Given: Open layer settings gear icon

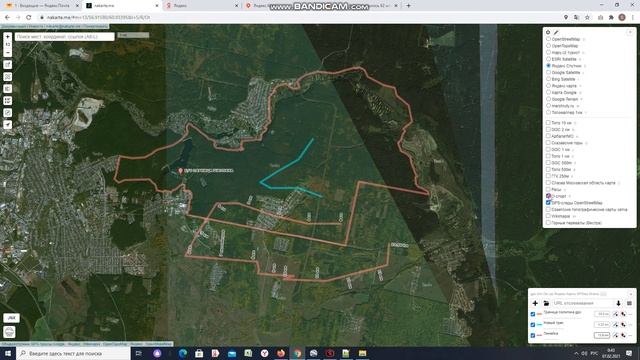Looking at the screenshot, I should pos(548,32).
